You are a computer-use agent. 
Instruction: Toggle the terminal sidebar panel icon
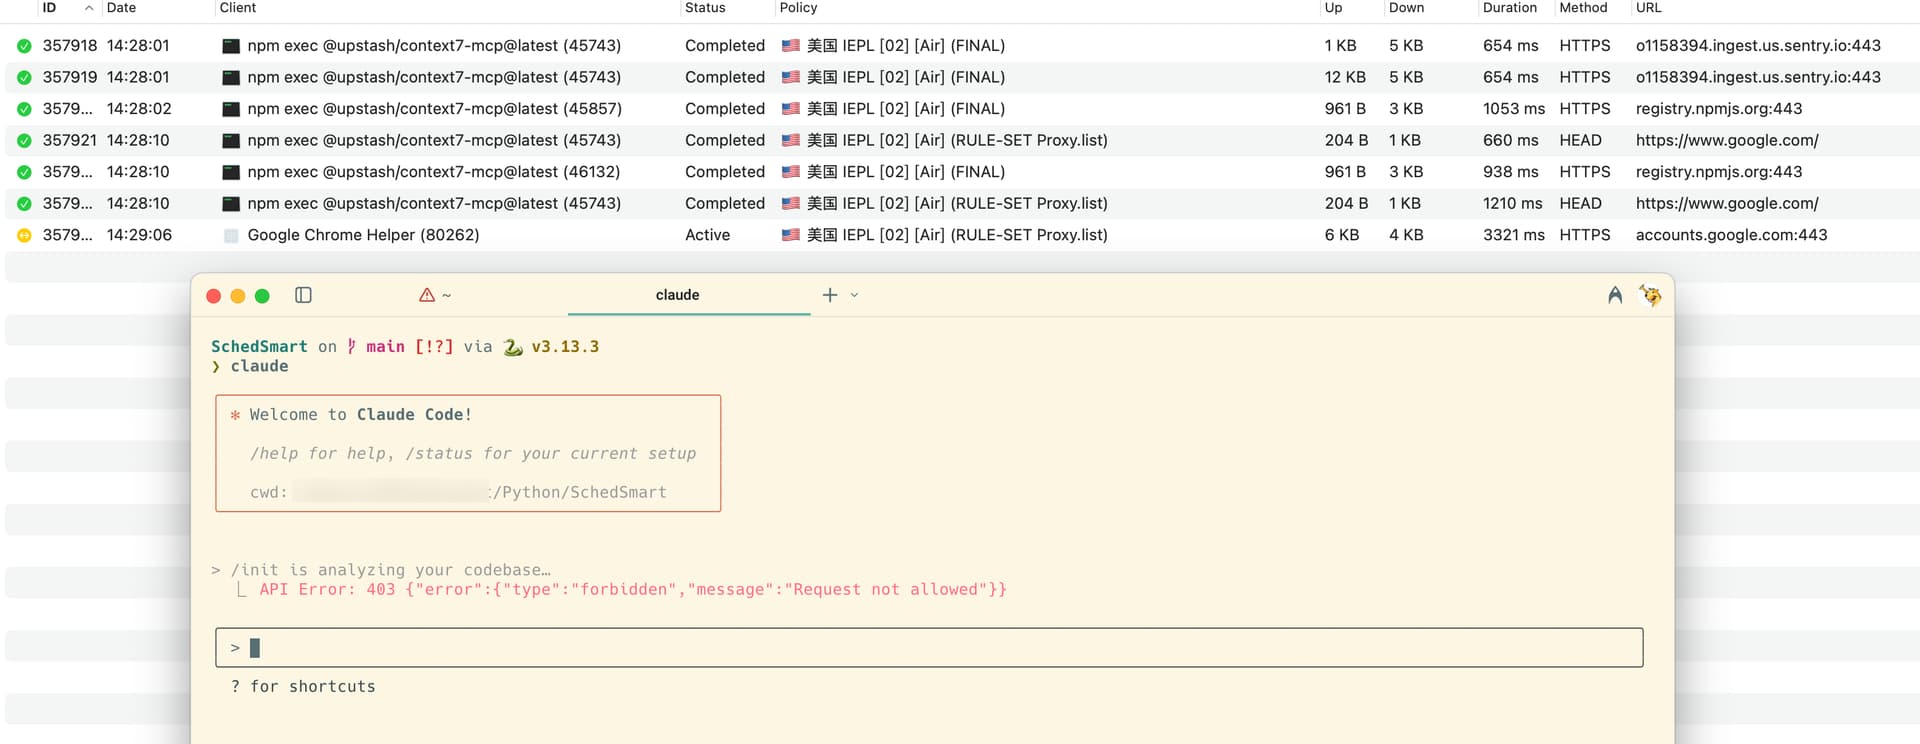304,295
